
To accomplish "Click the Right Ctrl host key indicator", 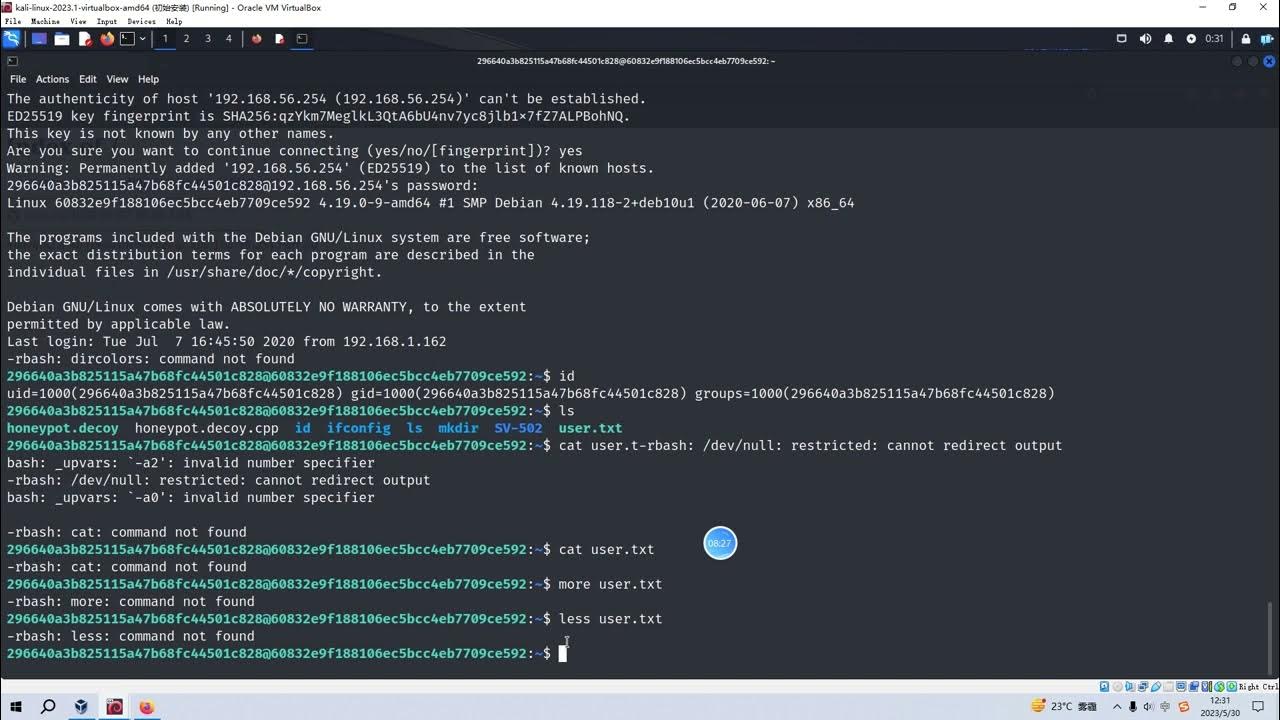I will point(1258,687).
